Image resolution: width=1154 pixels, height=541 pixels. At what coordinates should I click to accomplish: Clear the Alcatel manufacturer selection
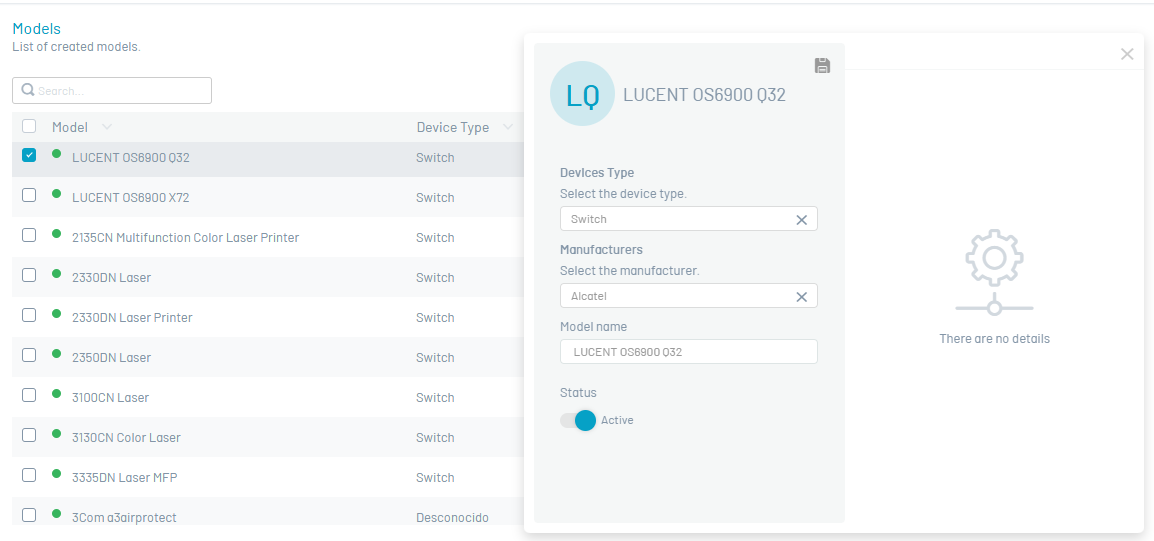801,297
